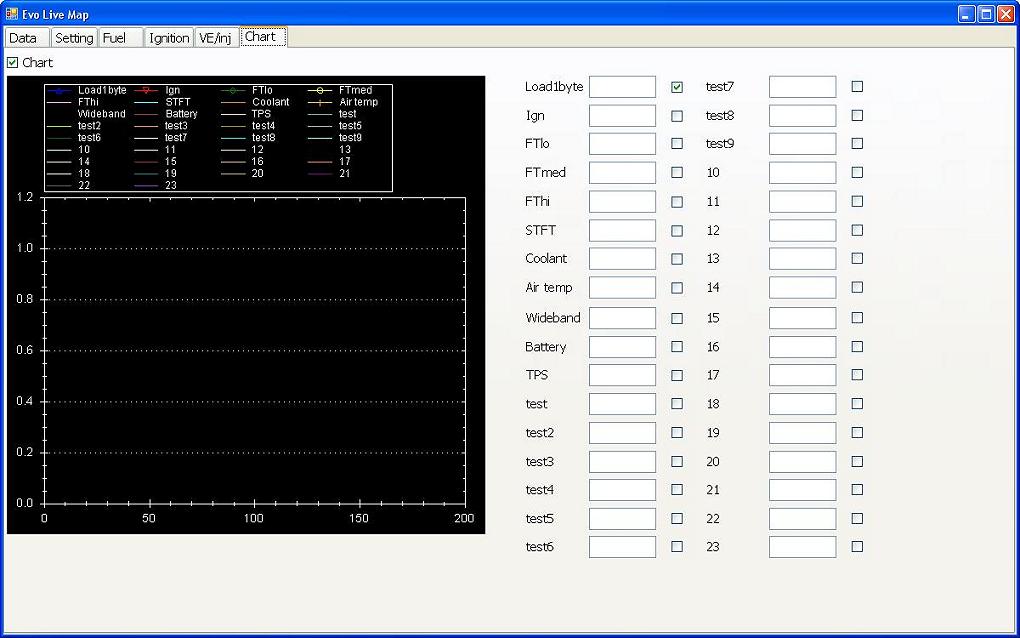Maximize the Evo Live Map window
This screenshot has width=1020, height=638.
coord(986,14)
